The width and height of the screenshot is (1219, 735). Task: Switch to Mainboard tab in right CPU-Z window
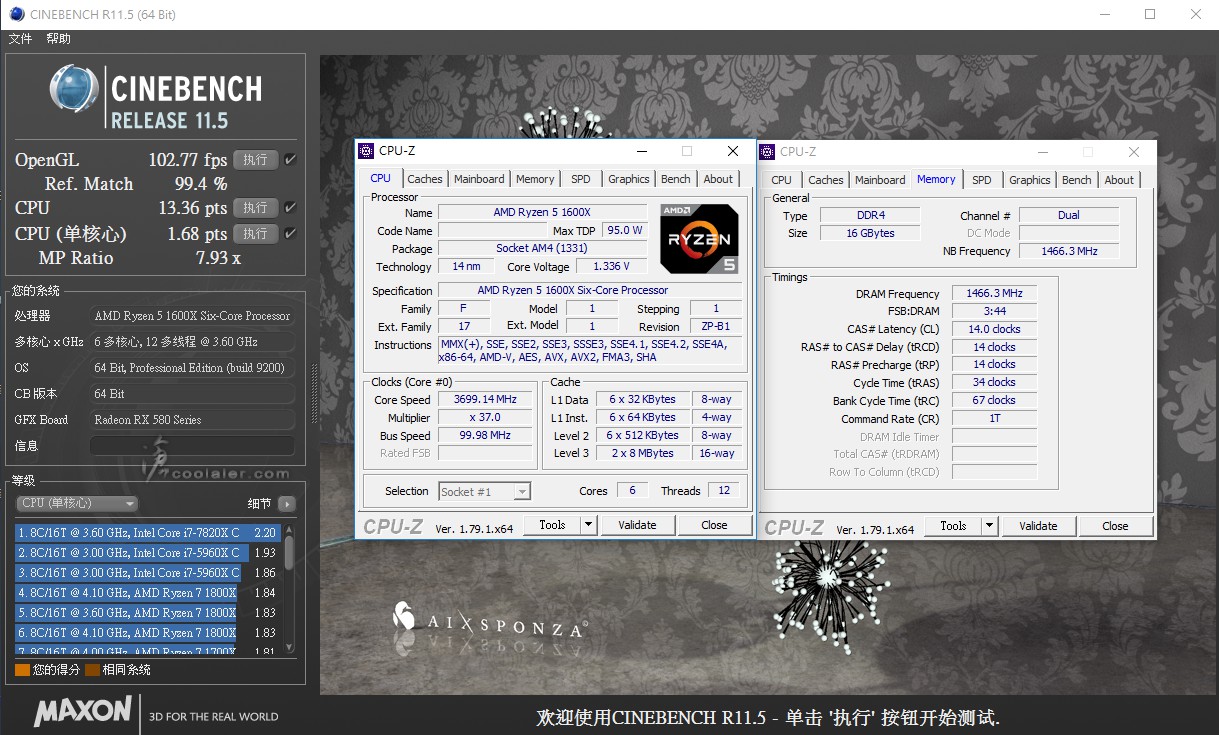pos(880,180)
